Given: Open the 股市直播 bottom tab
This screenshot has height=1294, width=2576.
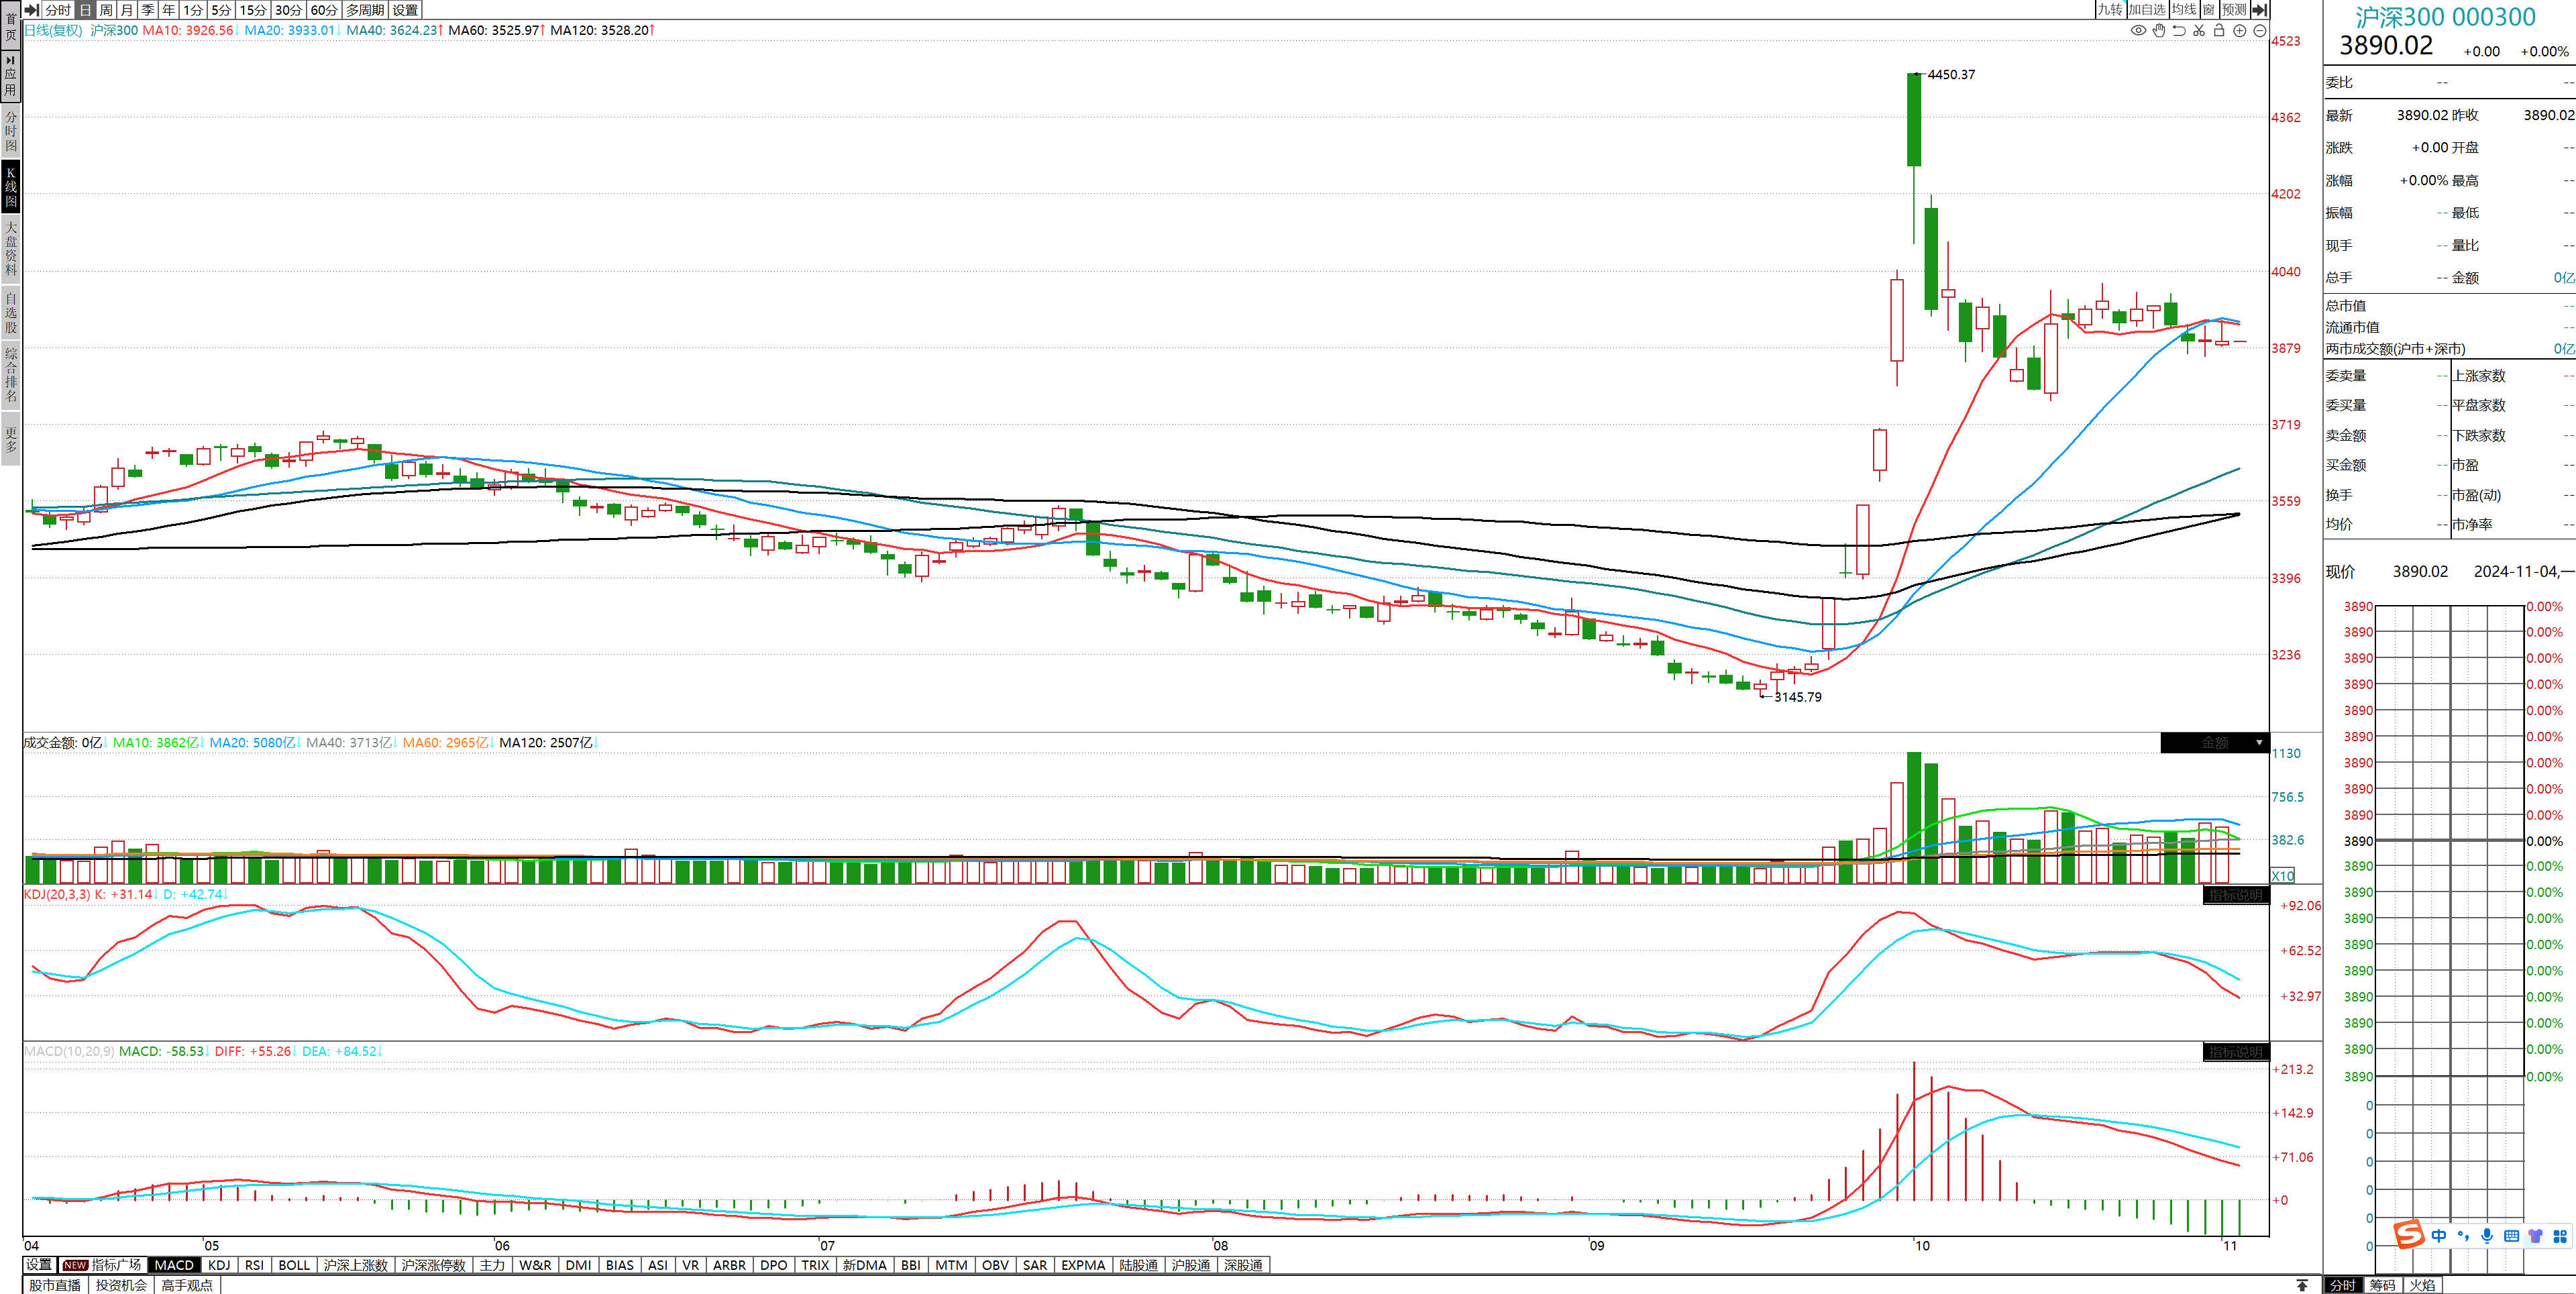Looking at the screenshot, I should point(55,1285).
